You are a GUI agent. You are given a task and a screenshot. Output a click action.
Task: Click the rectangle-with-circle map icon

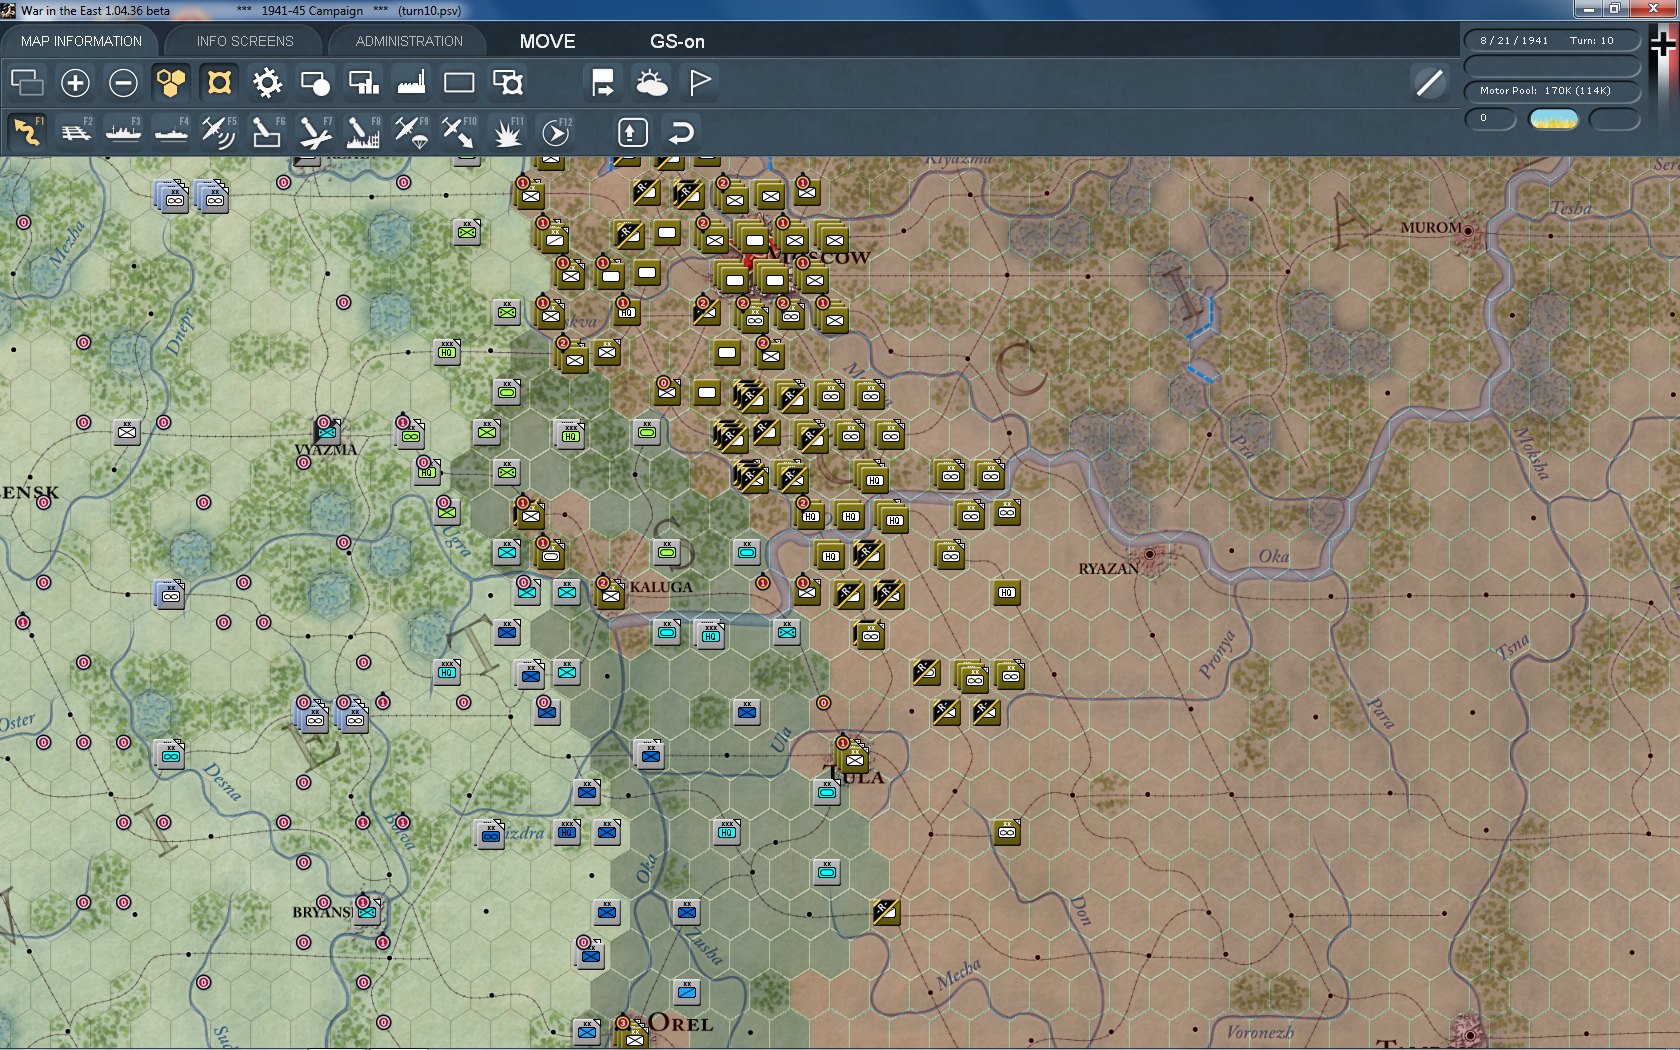315,82
